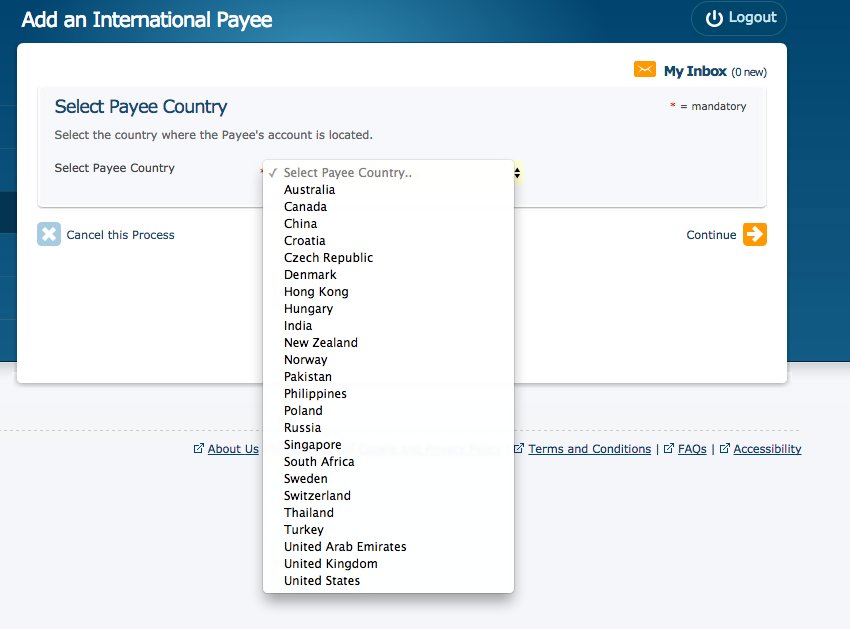
Task: Pick Hungary from the list
Action: click(388, 309)
